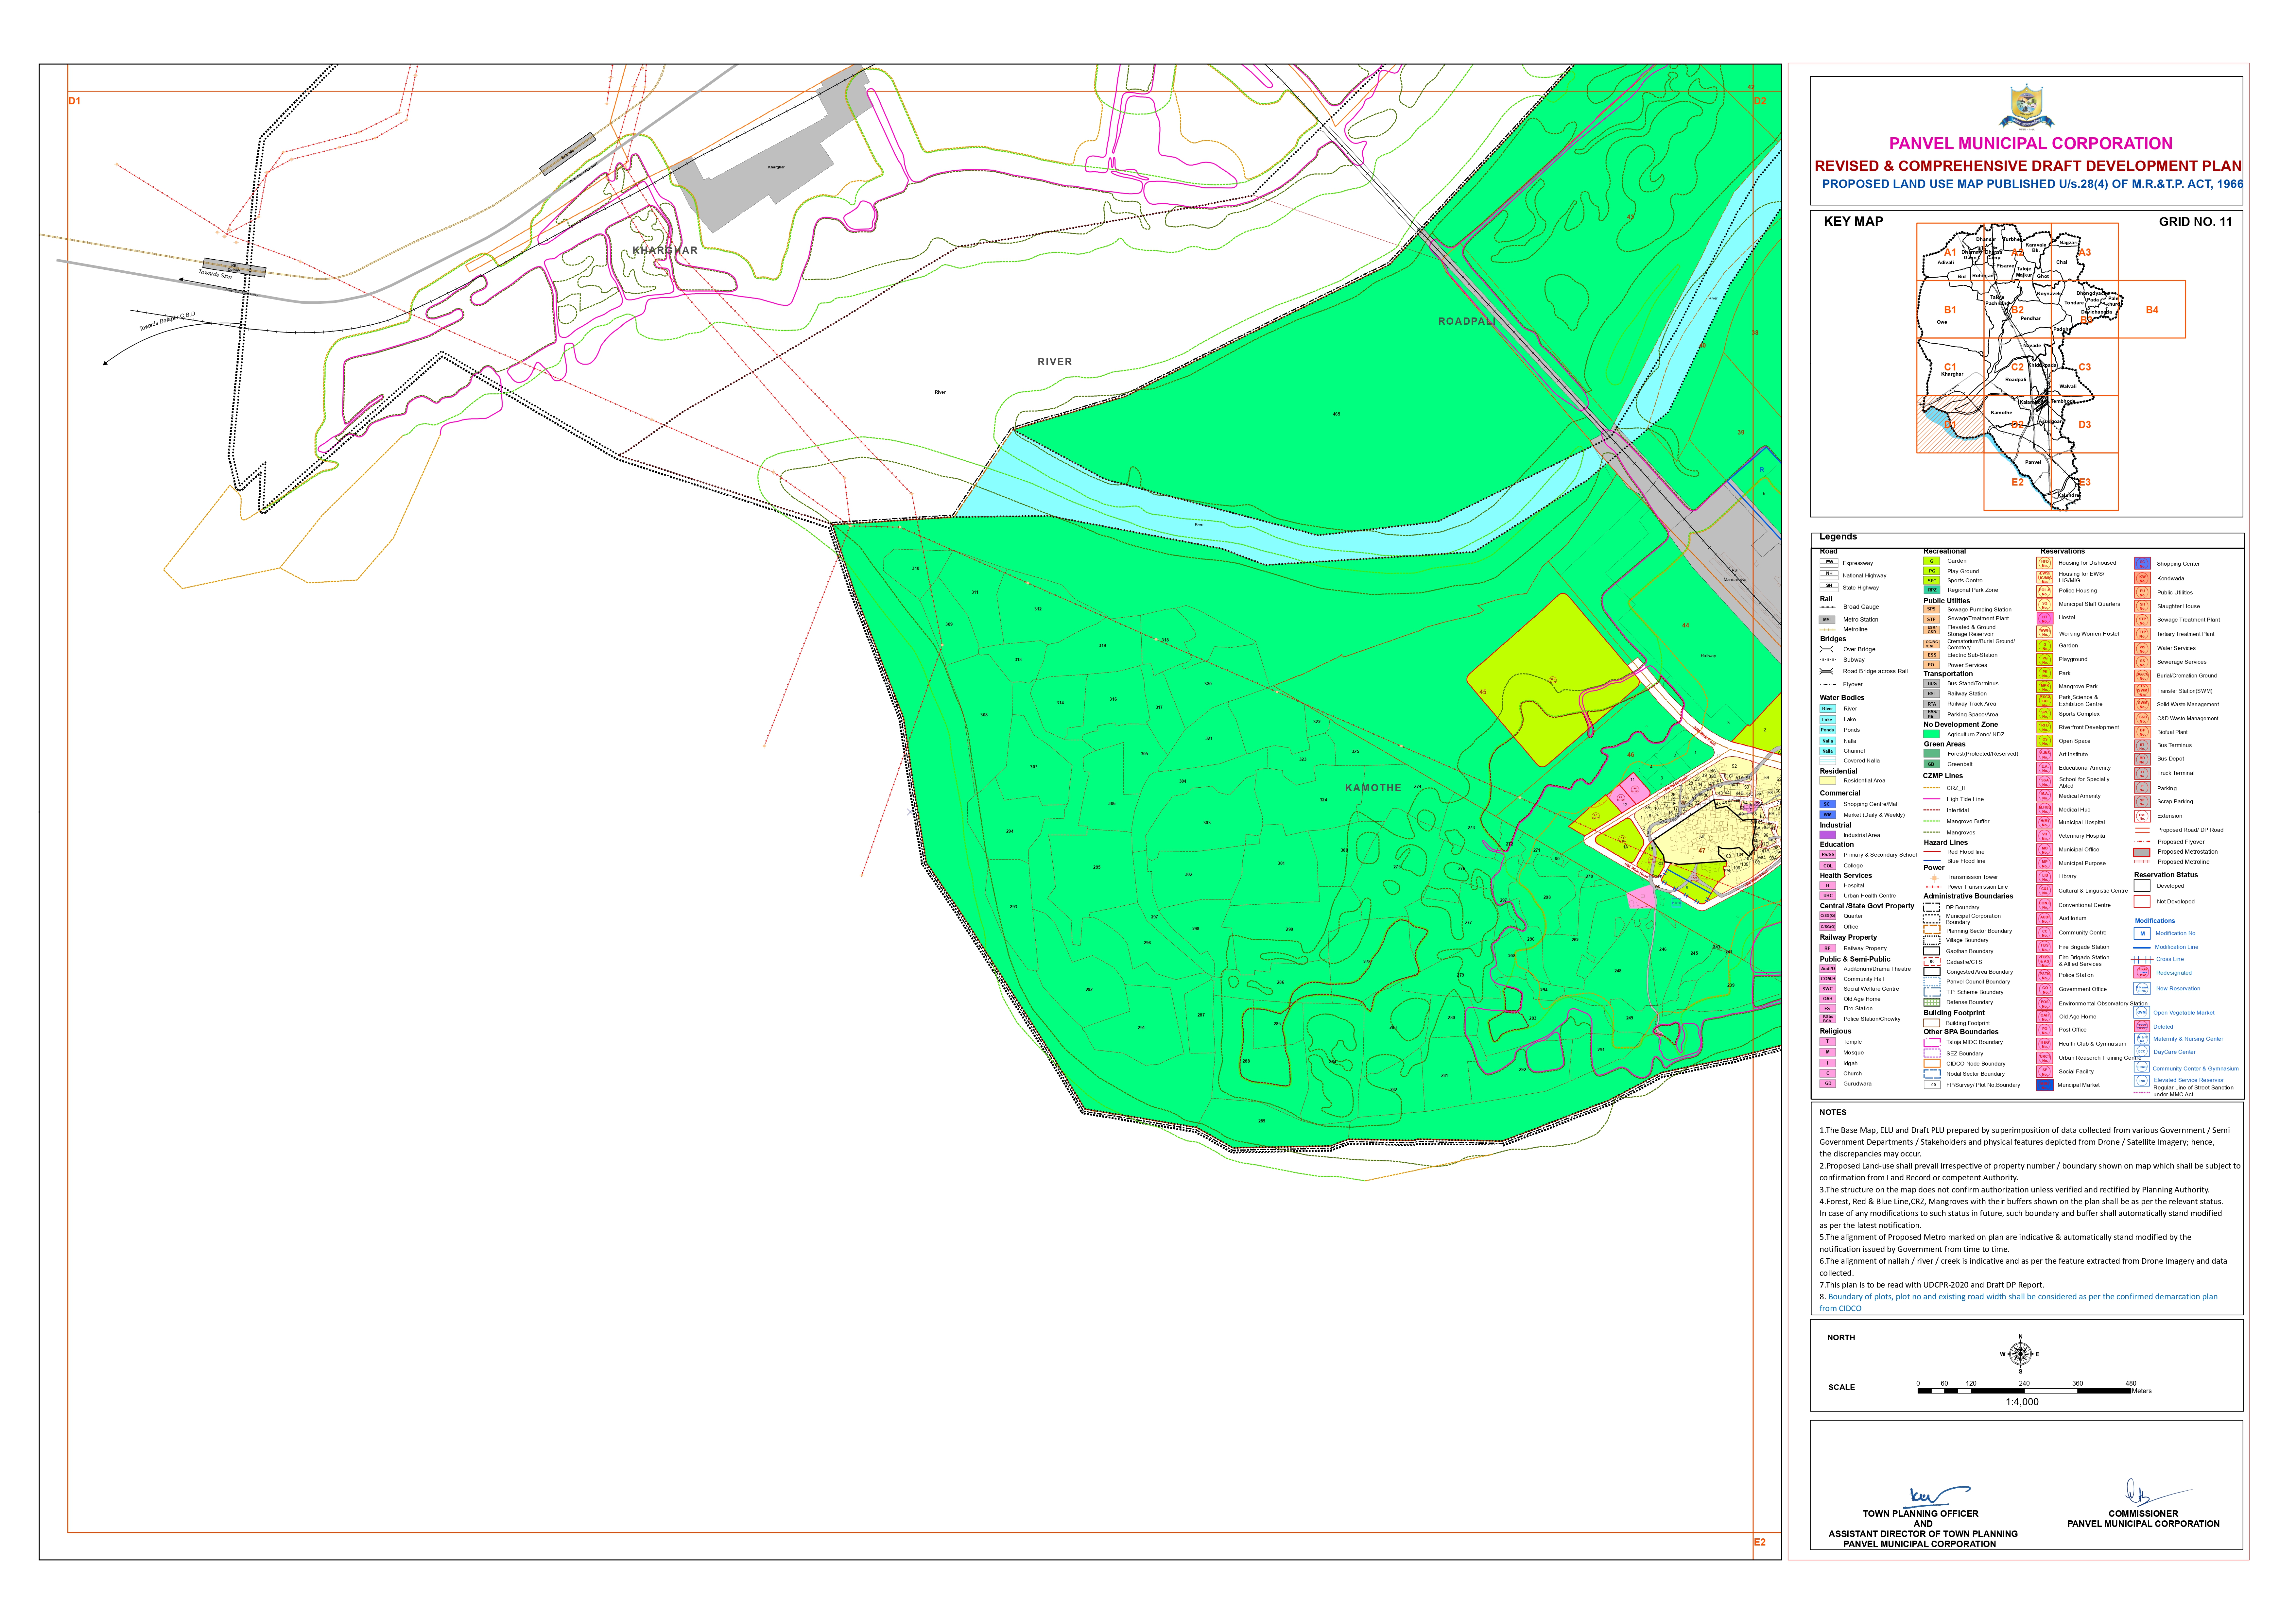Click the 'KHARGHAR' label on the map
The image size is (2296, 1624).
click(665, 250)
